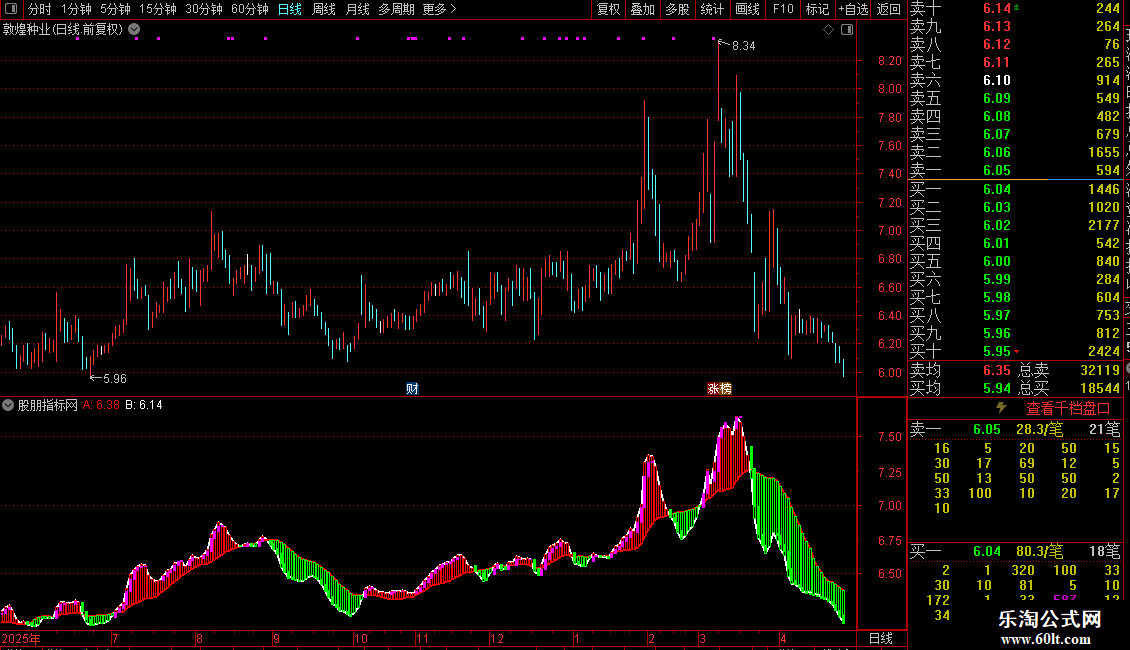
Task: Click indicator value B: 6.14
Action: click(143, 405)
